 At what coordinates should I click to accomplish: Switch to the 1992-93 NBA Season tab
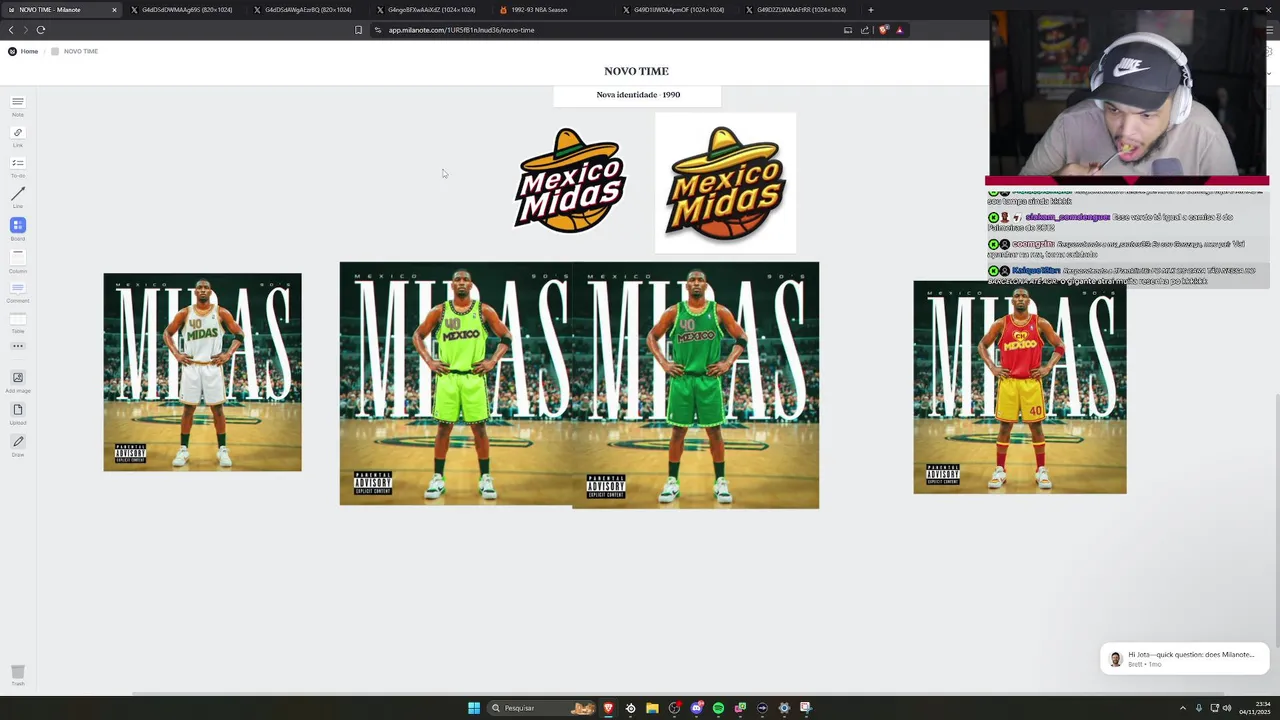point(553,10)
